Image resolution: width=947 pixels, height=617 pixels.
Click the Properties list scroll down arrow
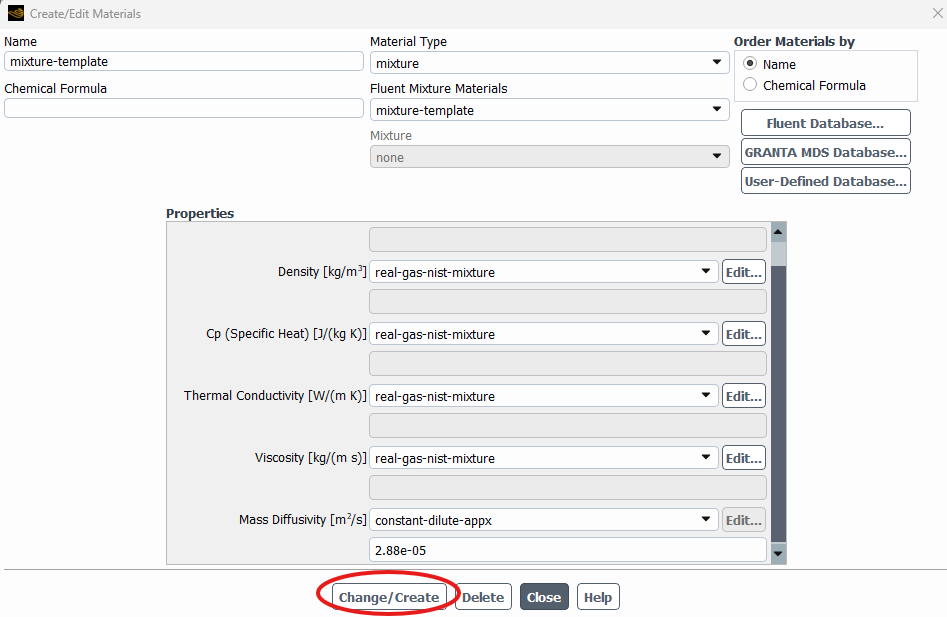coord(778,553)
